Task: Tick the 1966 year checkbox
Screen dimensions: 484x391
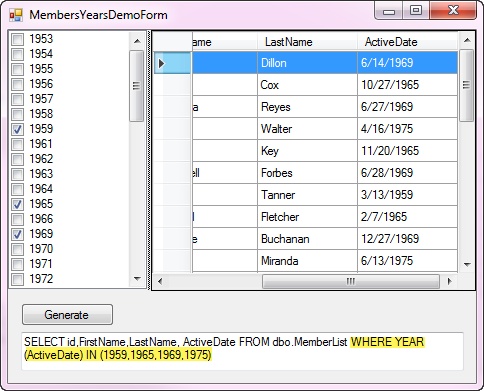Action: pos(18,219)
